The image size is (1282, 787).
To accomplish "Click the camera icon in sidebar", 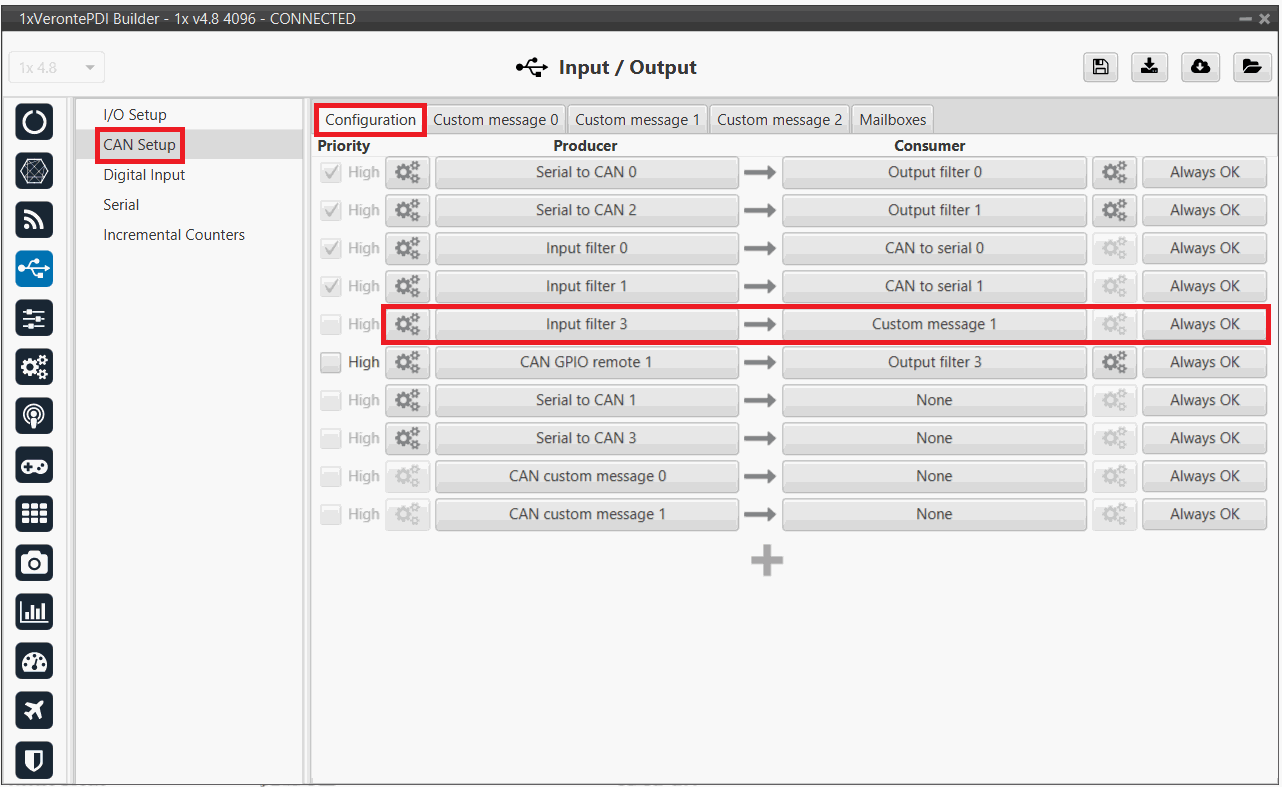I will point(34,563).
